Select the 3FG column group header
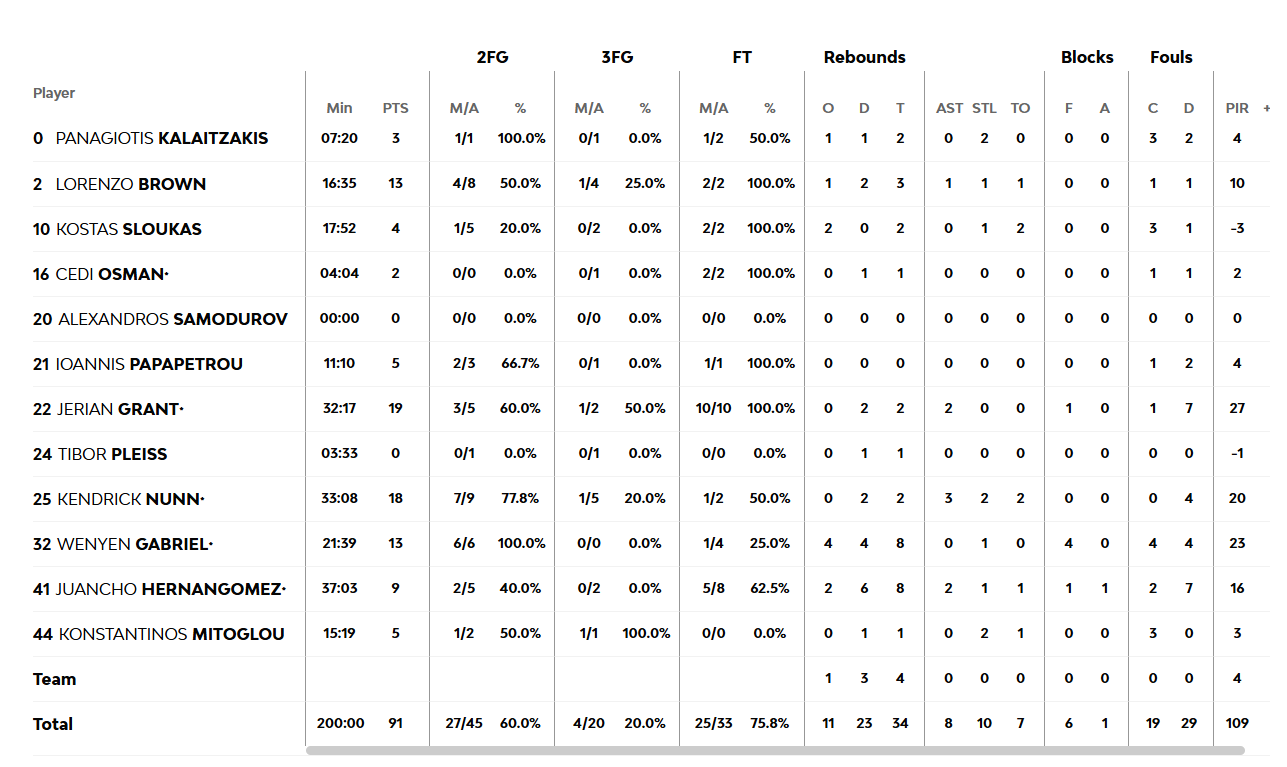Screen dimensions: 1287x767 click(x=617, y=57)
